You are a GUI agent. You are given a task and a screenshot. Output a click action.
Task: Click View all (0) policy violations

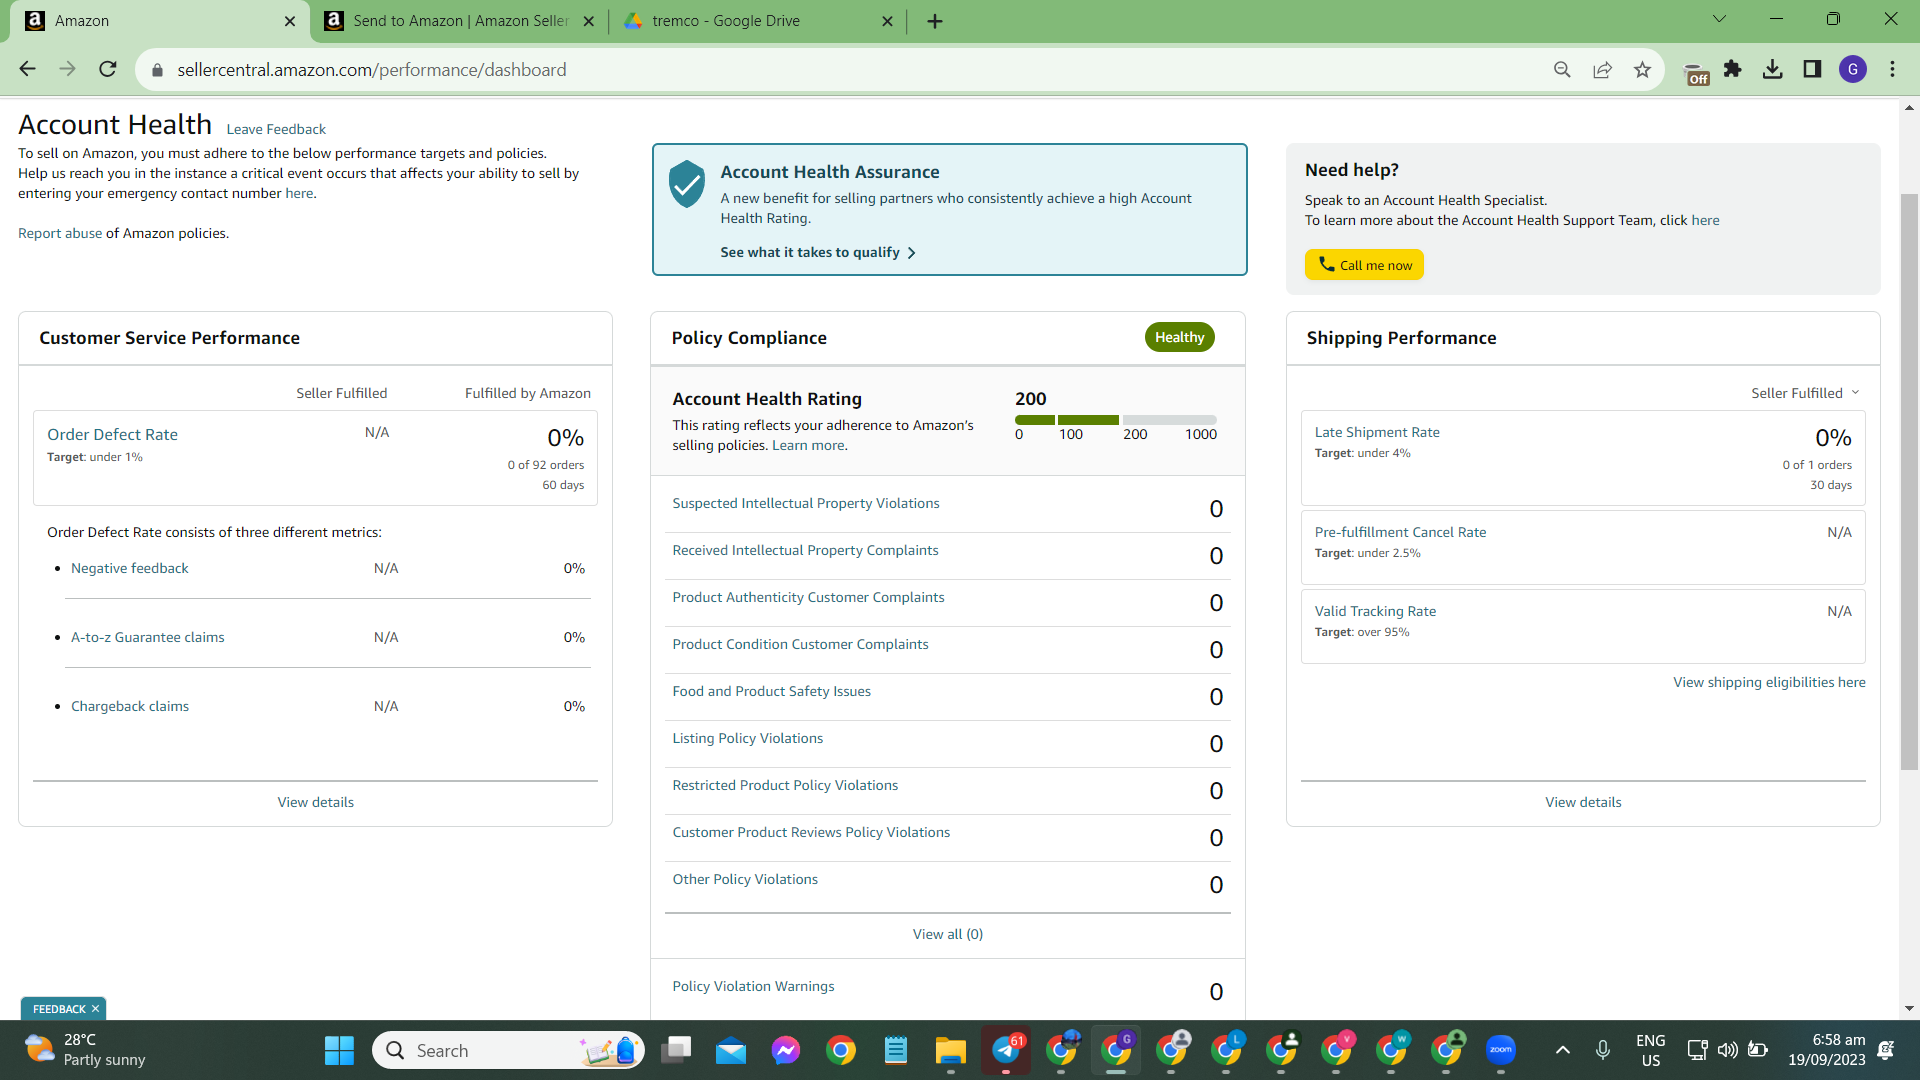click(948, 934)
